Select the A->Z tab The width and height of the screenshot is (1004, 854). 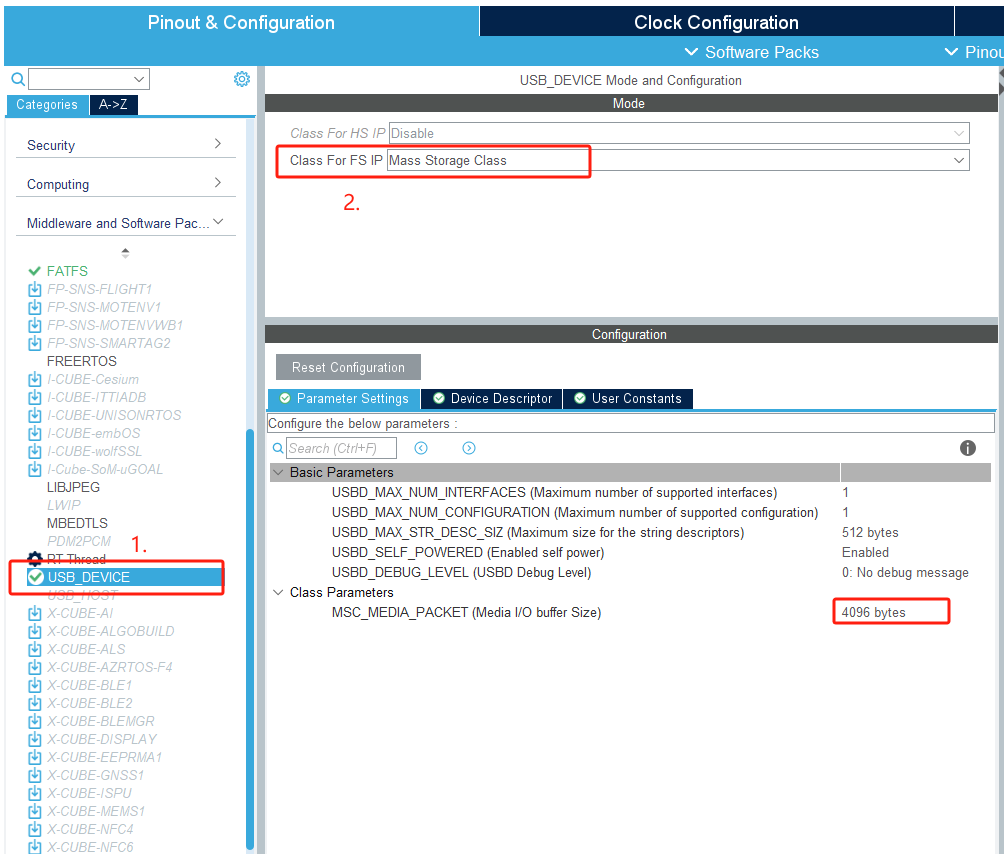pos(113,104)
